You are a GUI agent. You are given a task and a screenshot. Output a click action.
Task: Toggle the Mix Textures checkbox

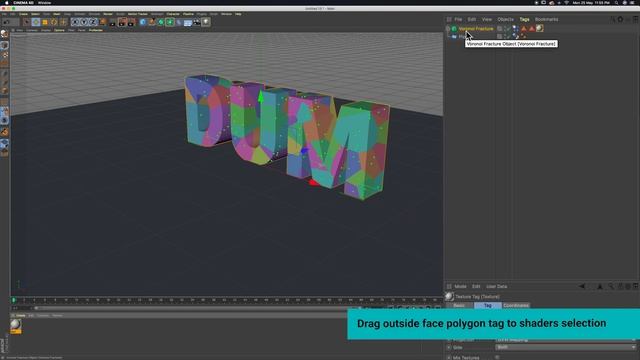point(497,357)
